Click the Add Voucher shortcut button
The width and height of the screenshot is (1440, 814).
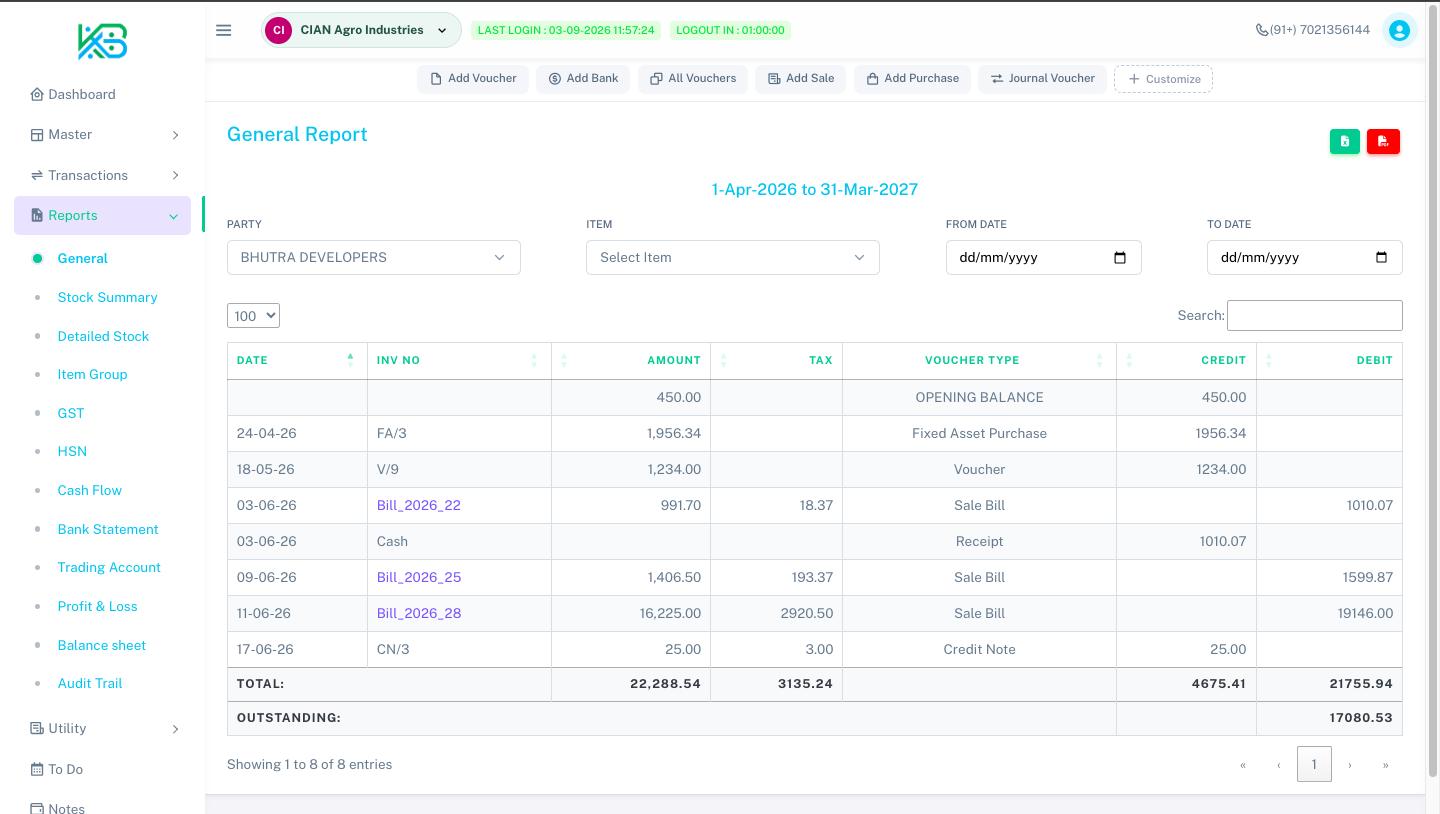click(x=473, y=79)
